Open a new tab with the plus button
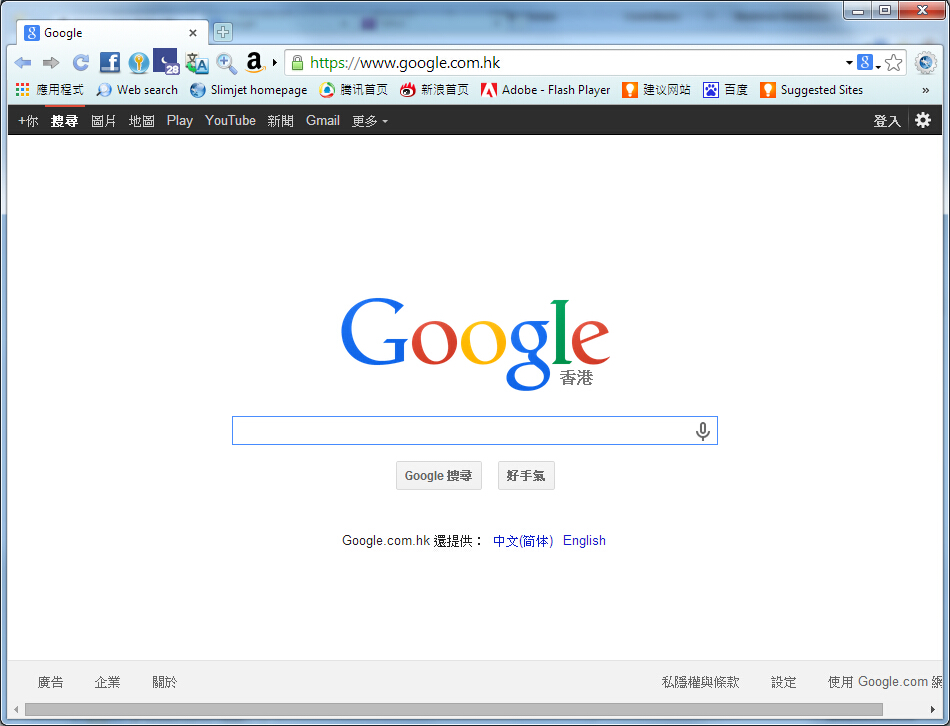Image resolution: width=950 pixels, height=726 pixels. pyautogui.click(x=223, y=32)
